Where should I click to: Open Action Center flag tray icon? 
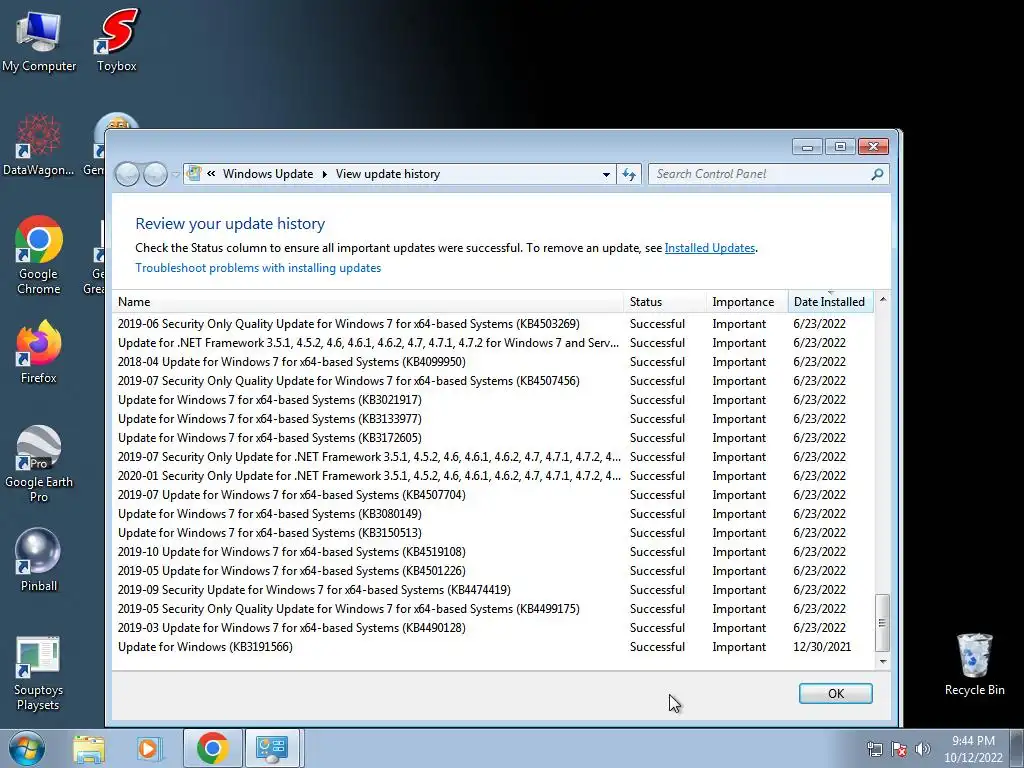click(899, 749)
